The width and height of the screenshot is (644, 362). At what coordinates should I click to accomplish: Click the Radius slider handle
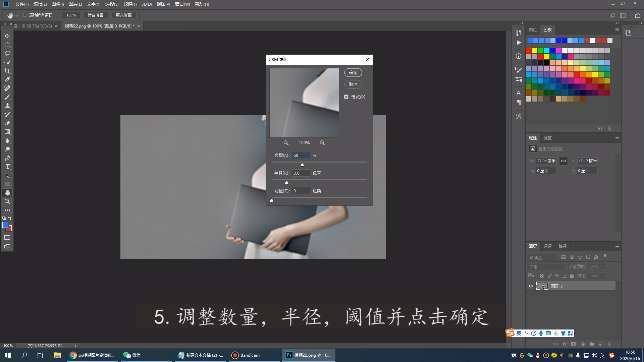pos(286,182)
